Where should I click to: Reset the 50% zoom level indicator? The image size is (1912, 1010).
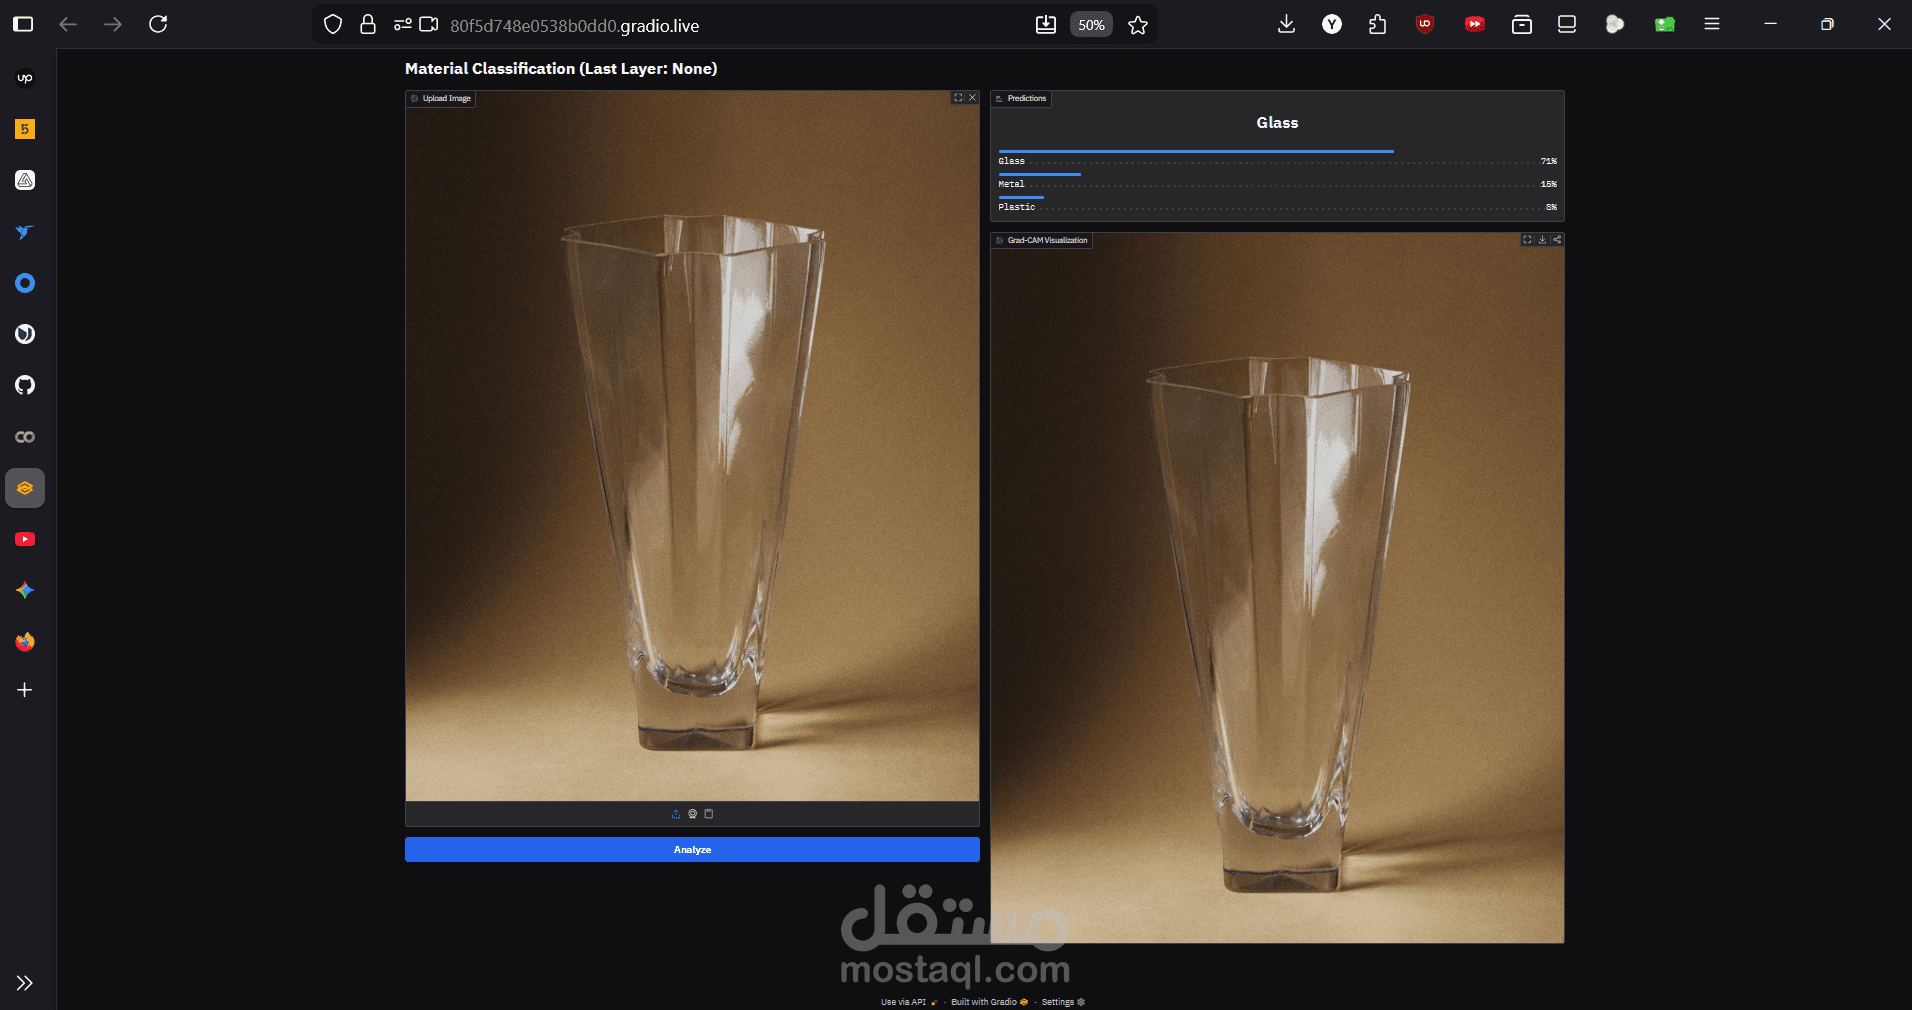(x=1091, y=25)
